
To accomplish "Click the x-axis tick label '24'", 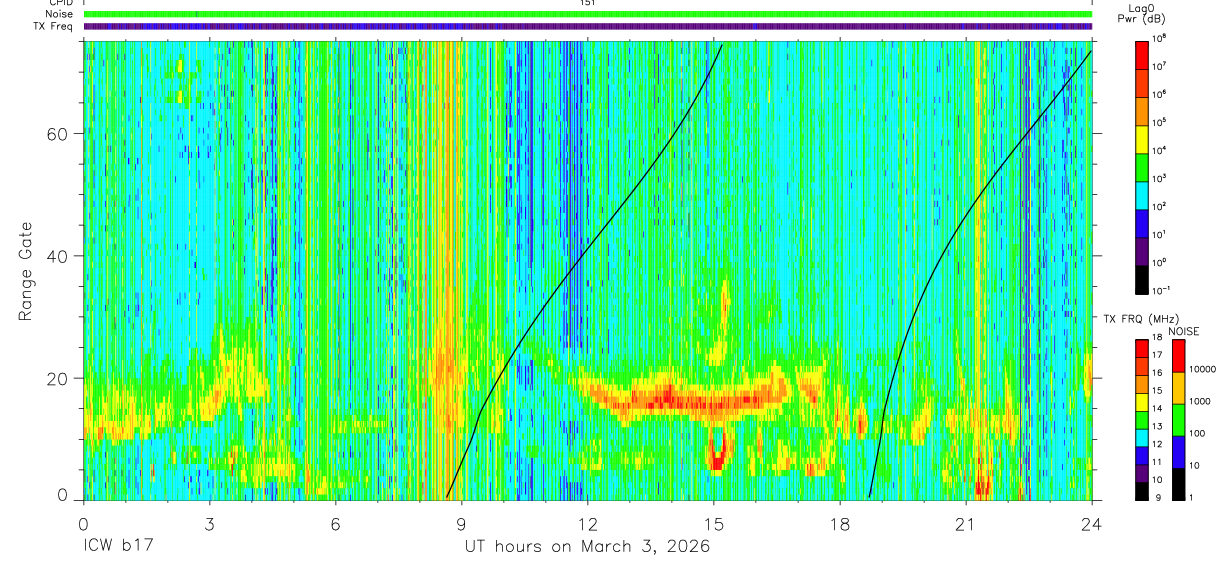I will [1092, 524].
